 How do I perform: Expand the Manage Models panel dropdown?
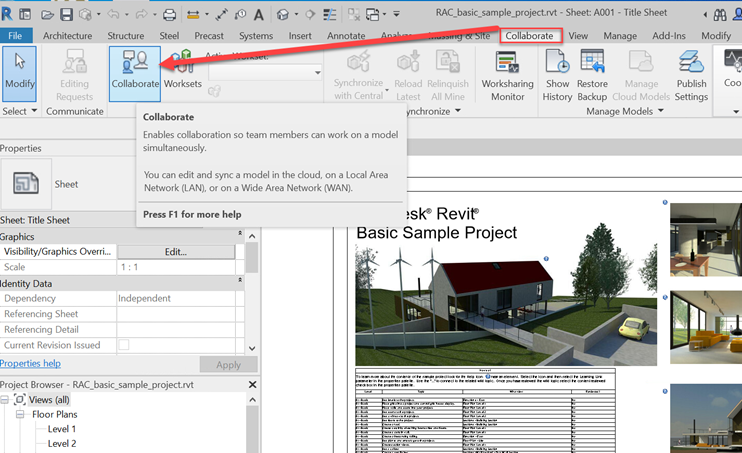click(x=661, y=111)
